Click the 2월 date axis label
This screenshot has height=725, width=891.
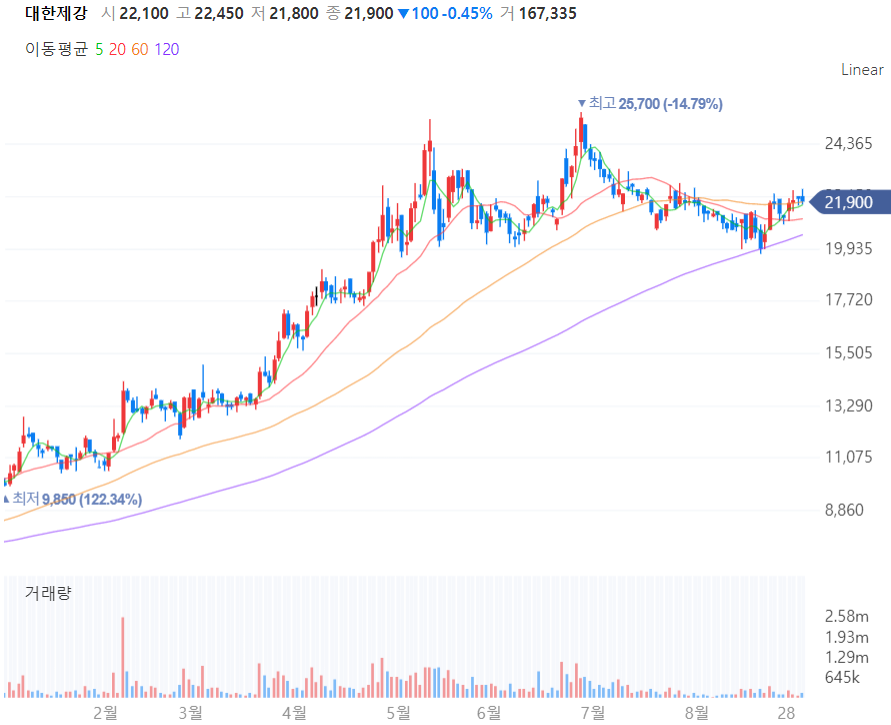(x=106, y=712)
